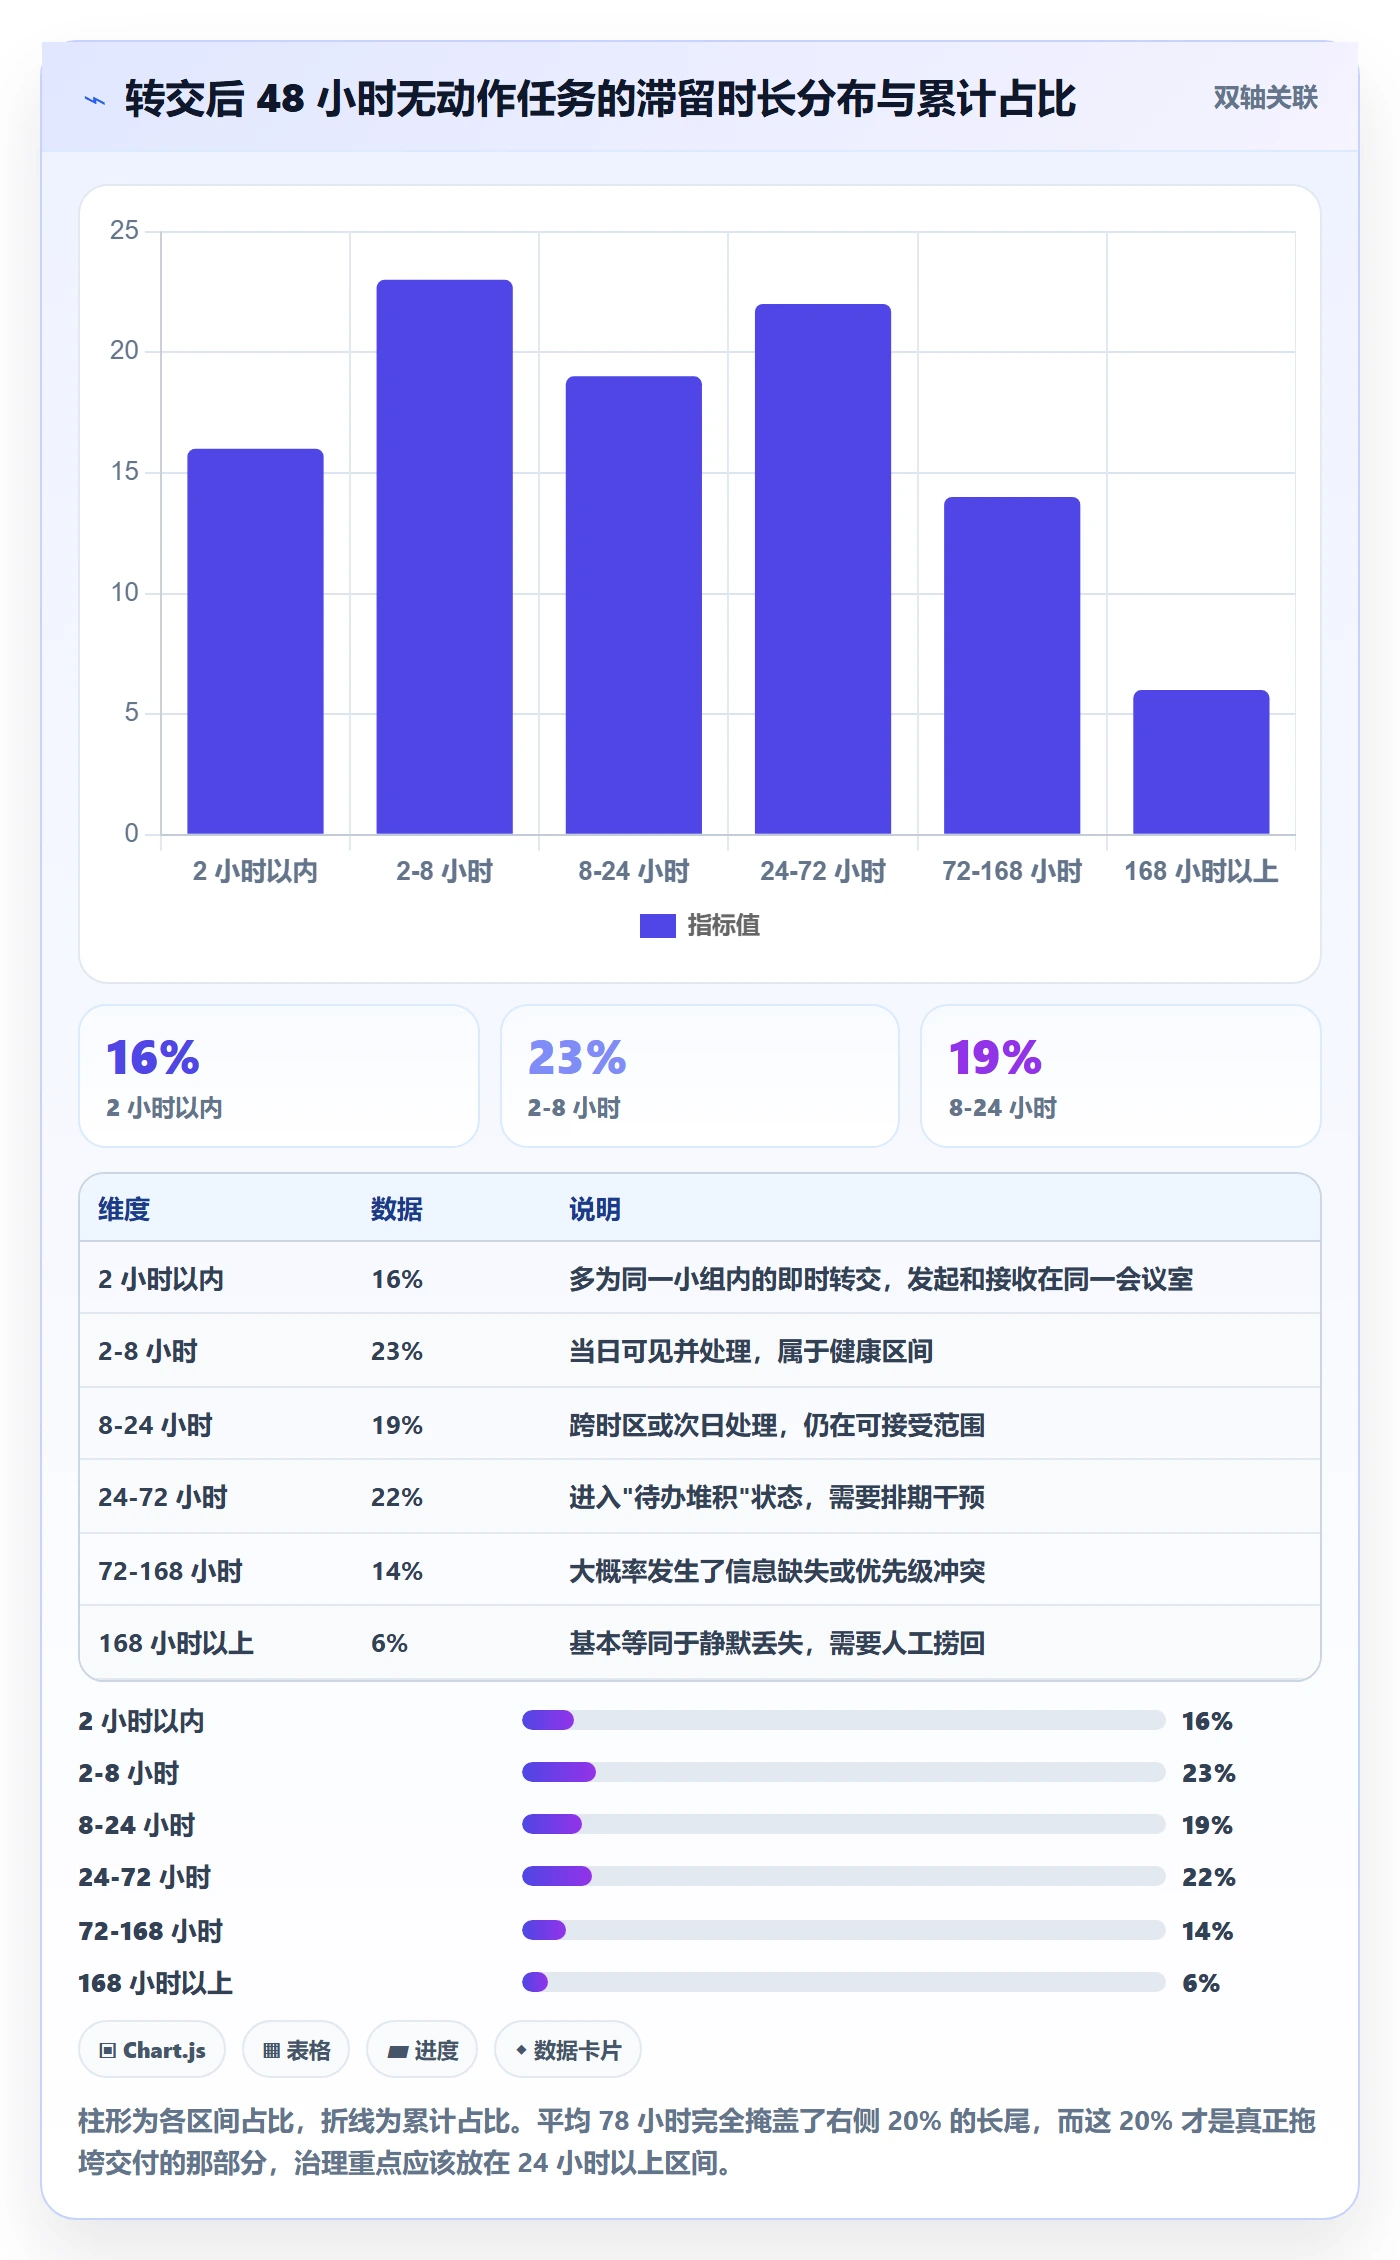Click the 数据 column header
The width and height of the screenshot is (1400, 2260).
pos(396,1209)
